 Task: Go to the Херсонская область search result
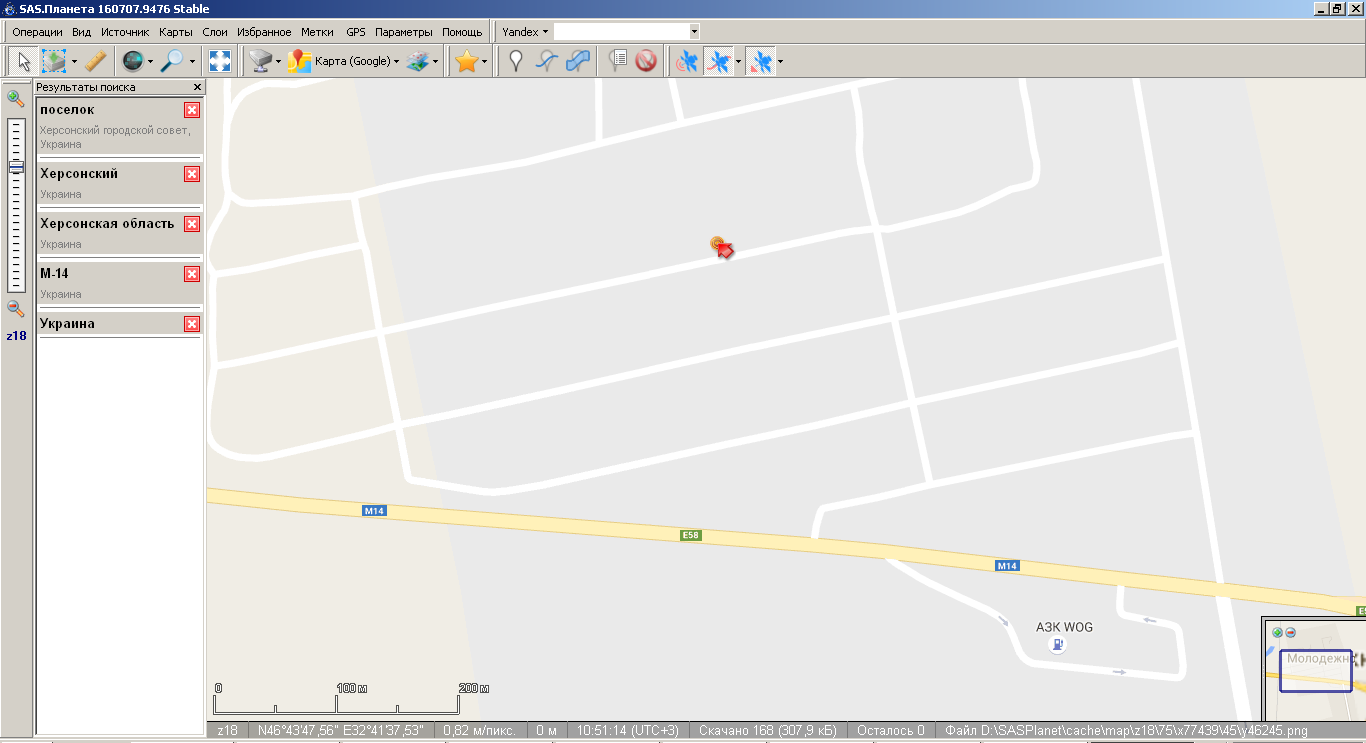tap(107, 224)
